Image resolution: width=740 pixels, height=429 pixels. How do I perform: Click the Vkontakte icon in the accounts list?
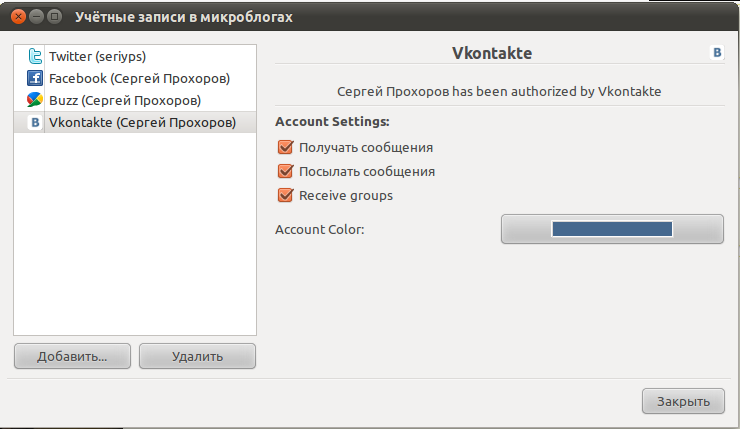tap(35, 123)
